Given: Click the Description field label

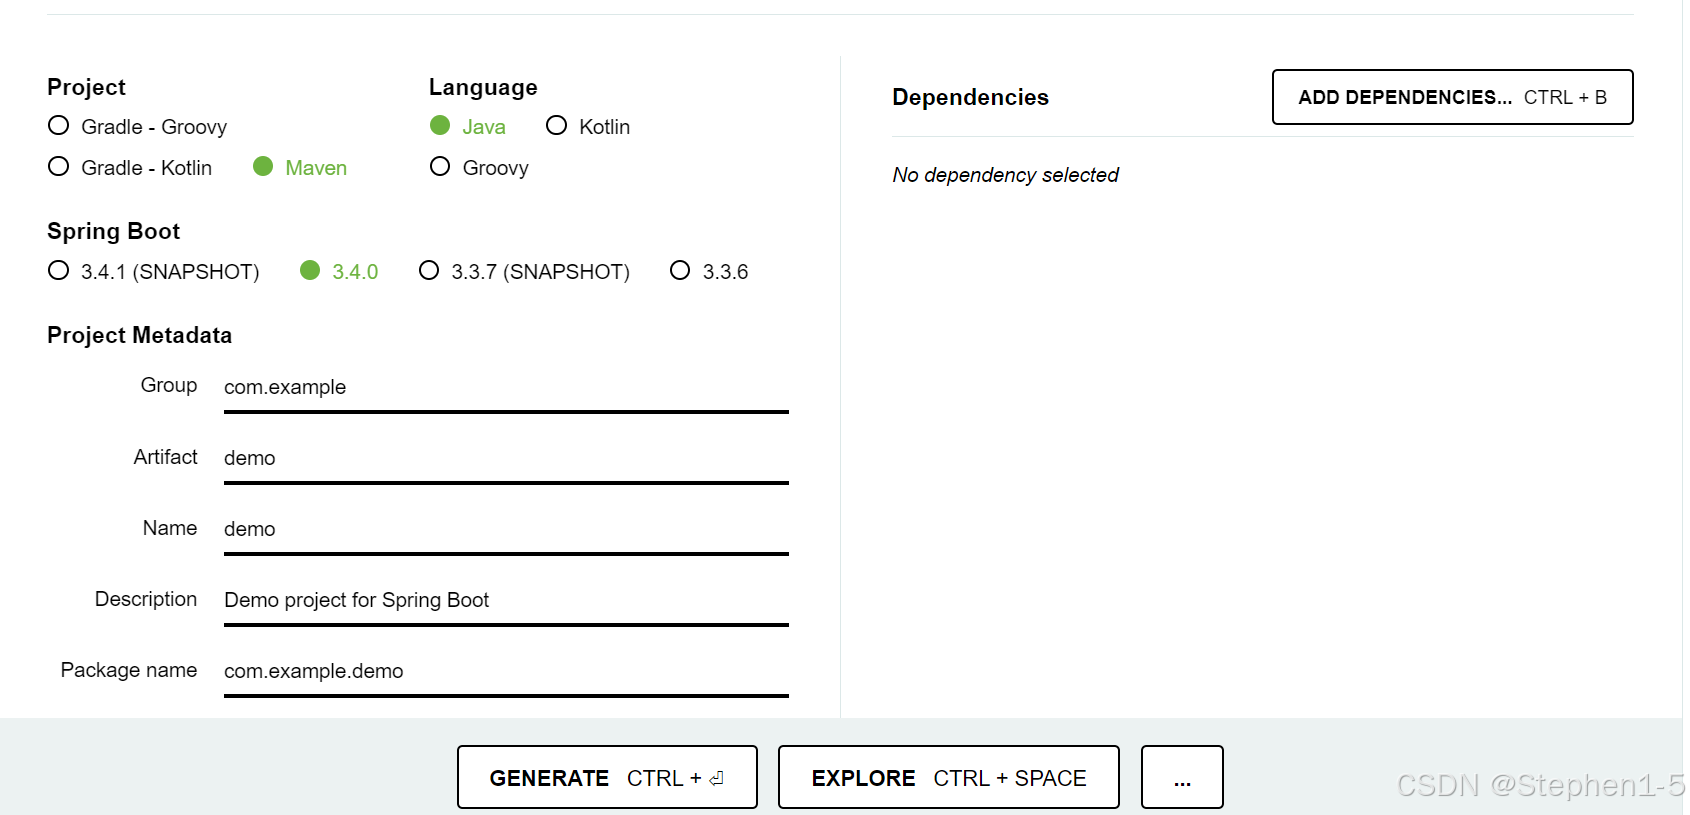Looking at the screenshot, I should tap(146, 599).
